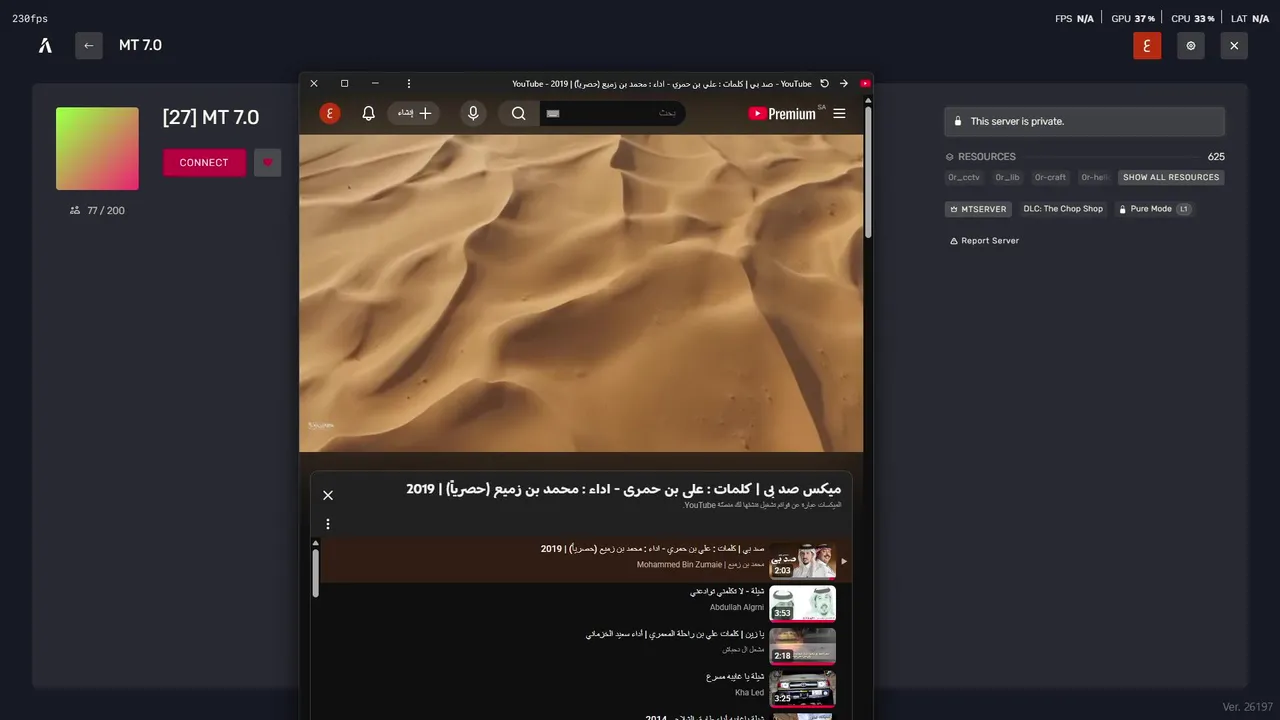Open the YouTube window three-dot menu
1280x720 pixels.
[409, 84]
